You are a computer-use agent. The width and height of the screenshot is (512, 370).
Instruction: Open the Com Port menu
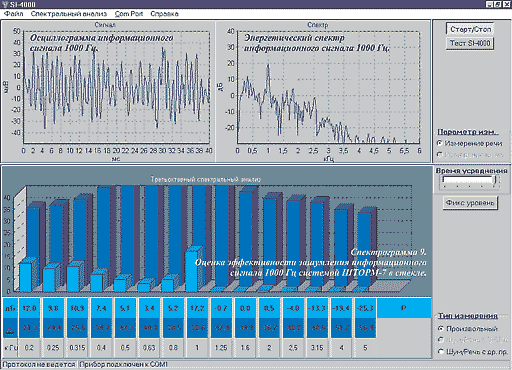point(129,14)
